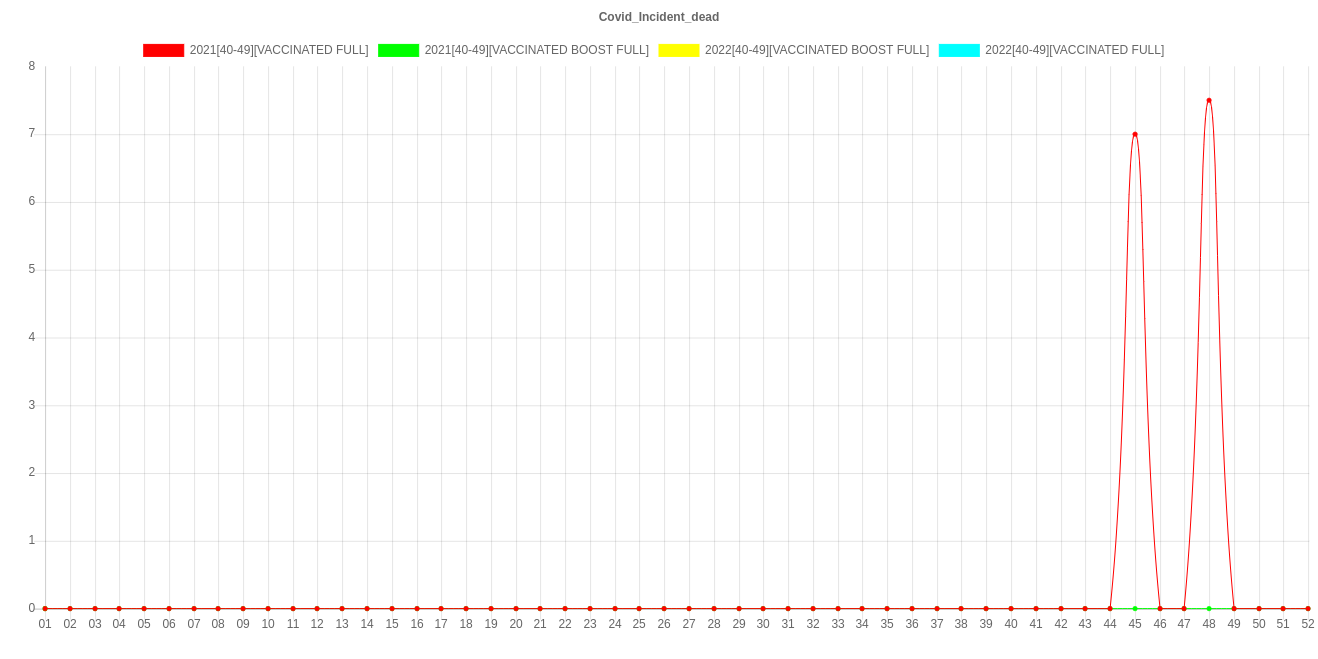Image resolution: width=1318 pixels, height=659 pixels.
Task: Show or hide 2022[40-49]|[VACCINATED FULL] via label
Action: click(1074, 50)
